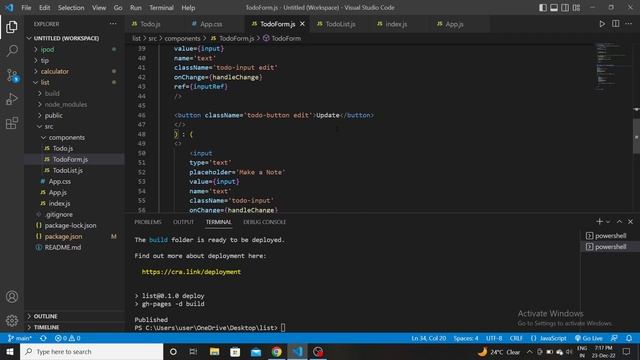The image size is (640, 360).
Task: Open README.md in the explorer
Action: pyautogui.click(x=63, y=247)
